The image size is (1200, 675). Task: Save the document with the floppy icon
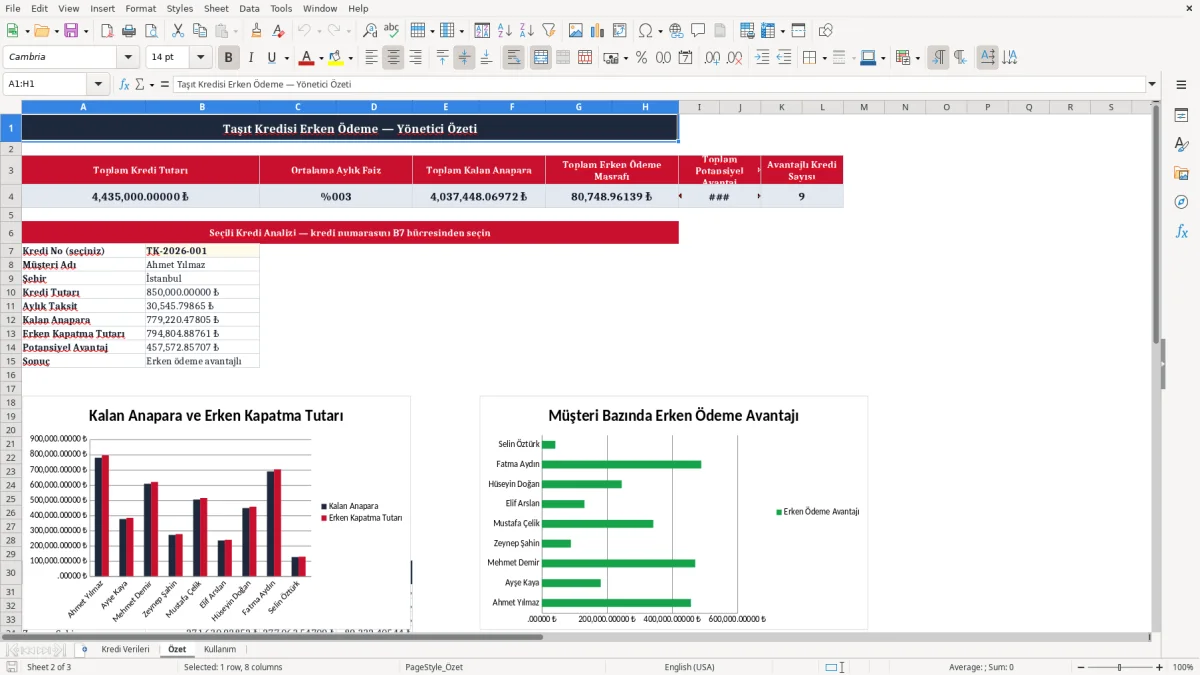point(71,31)
